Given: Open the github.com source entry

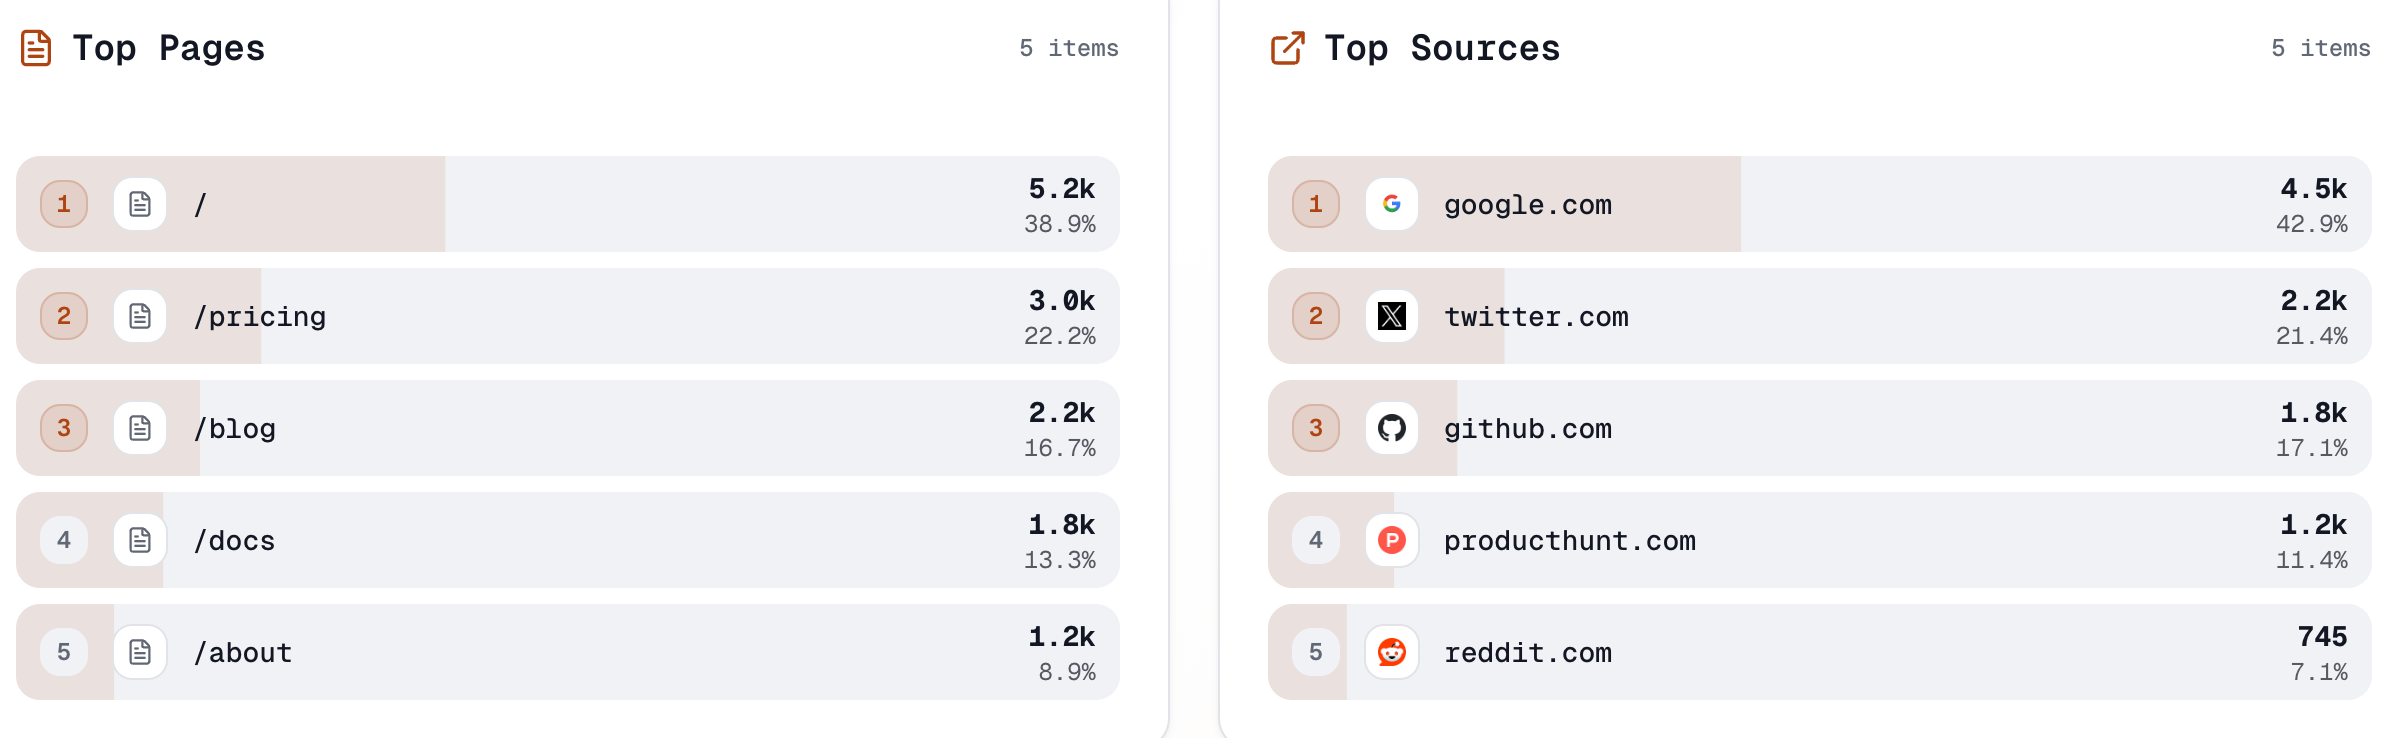Looking at the screenshot, I should point(1820,428).
